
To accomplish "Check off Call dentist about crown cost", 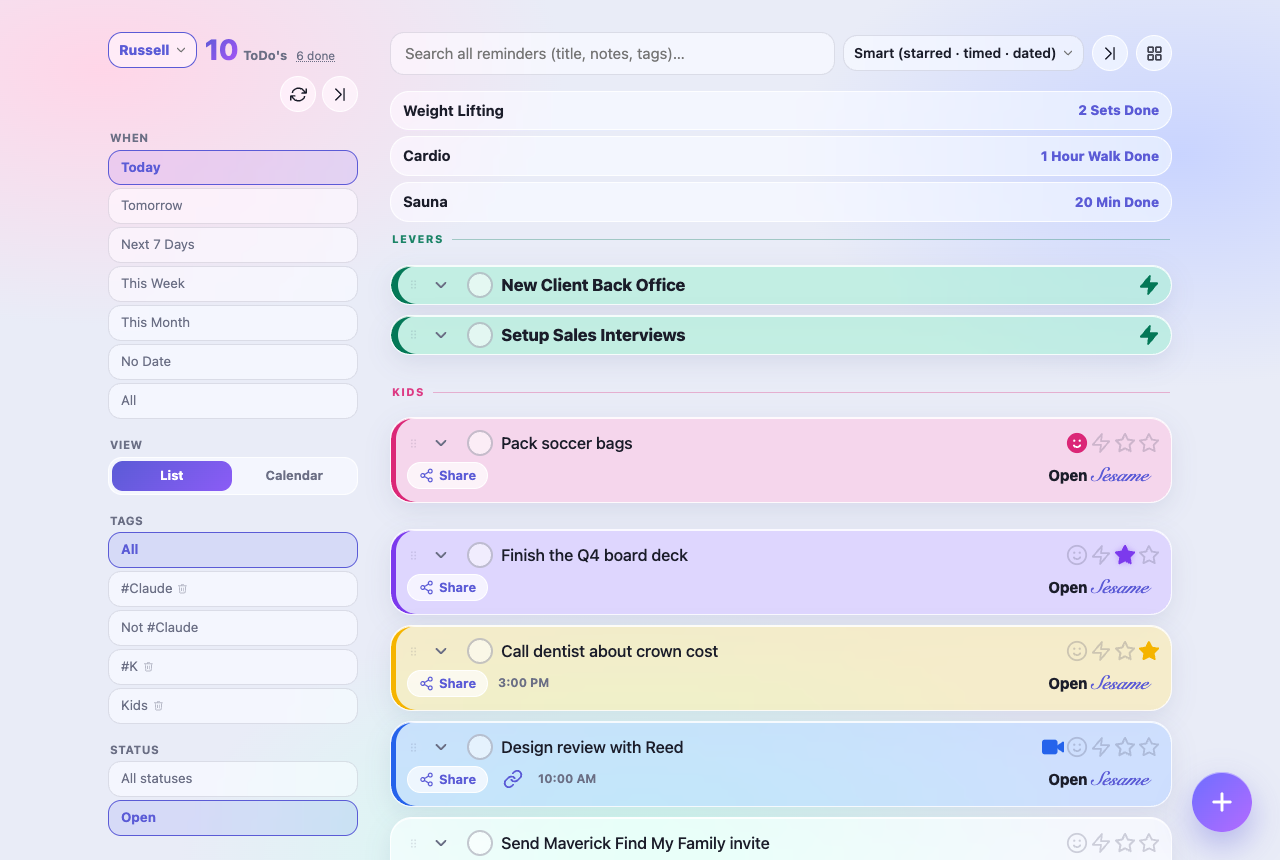I will click(x=480, y=651).
